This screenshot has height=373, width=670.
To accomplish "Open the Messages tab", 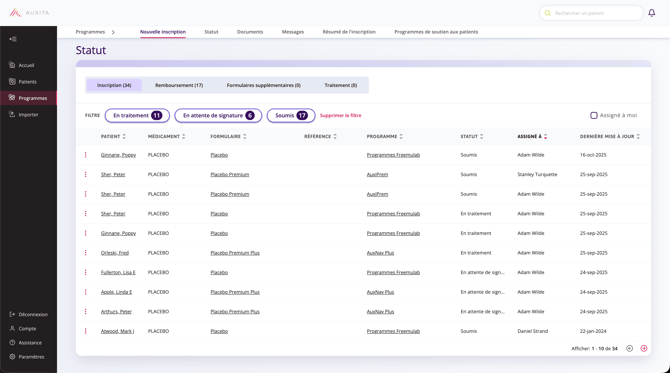I will pos(293,32).
